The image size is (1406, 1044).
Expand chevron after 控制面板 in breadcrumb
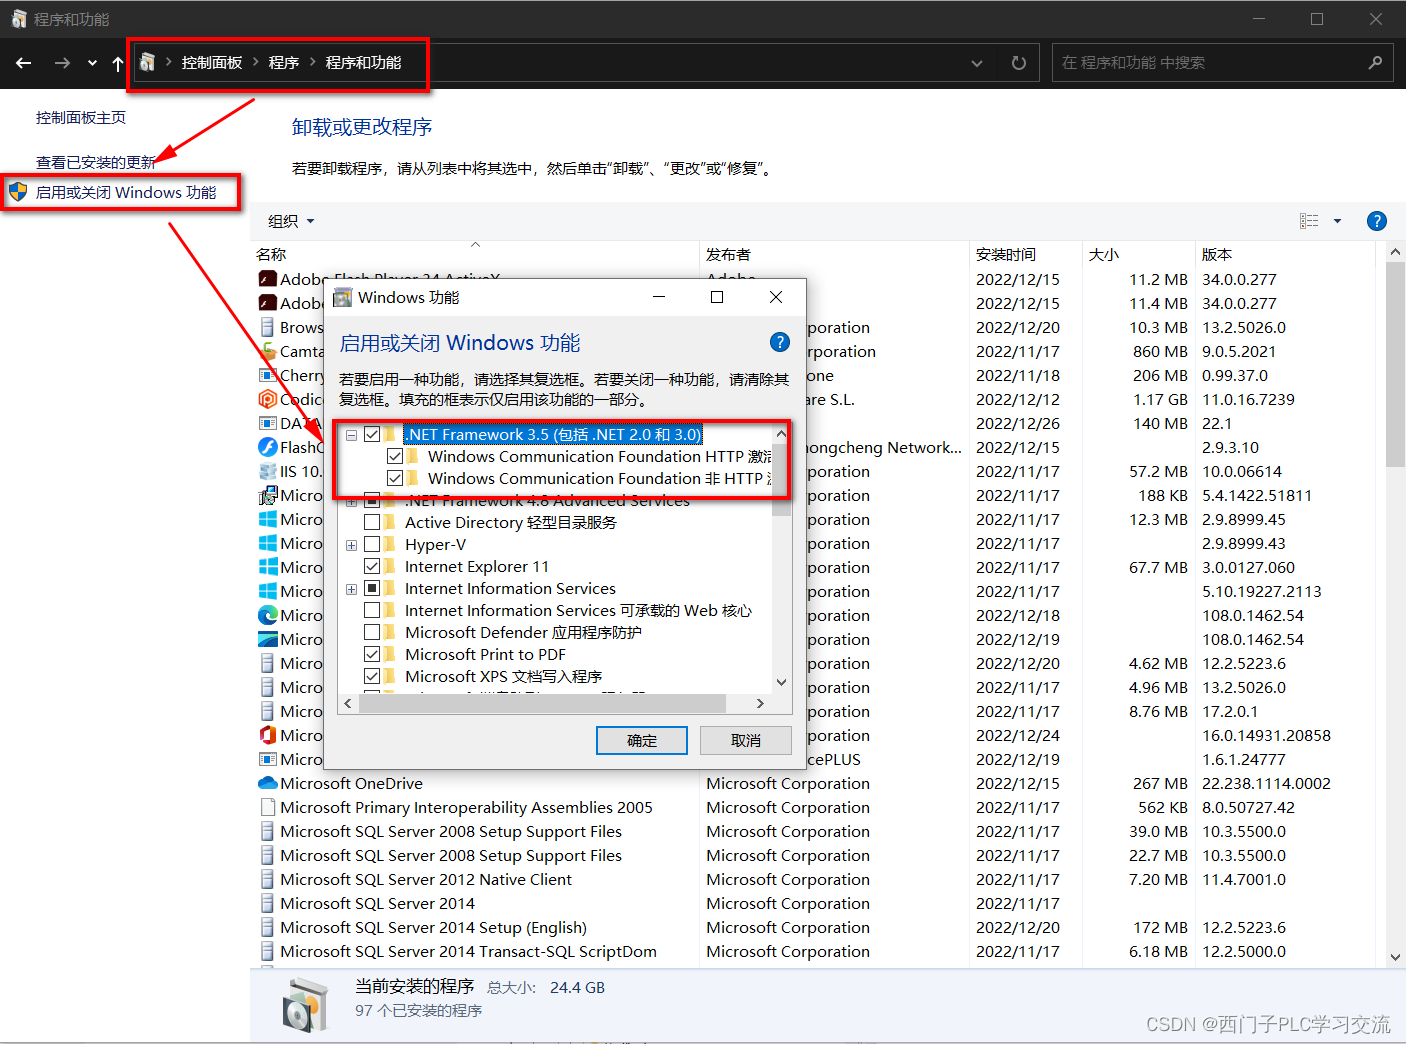pyautogui.click(x=256, y=62)
